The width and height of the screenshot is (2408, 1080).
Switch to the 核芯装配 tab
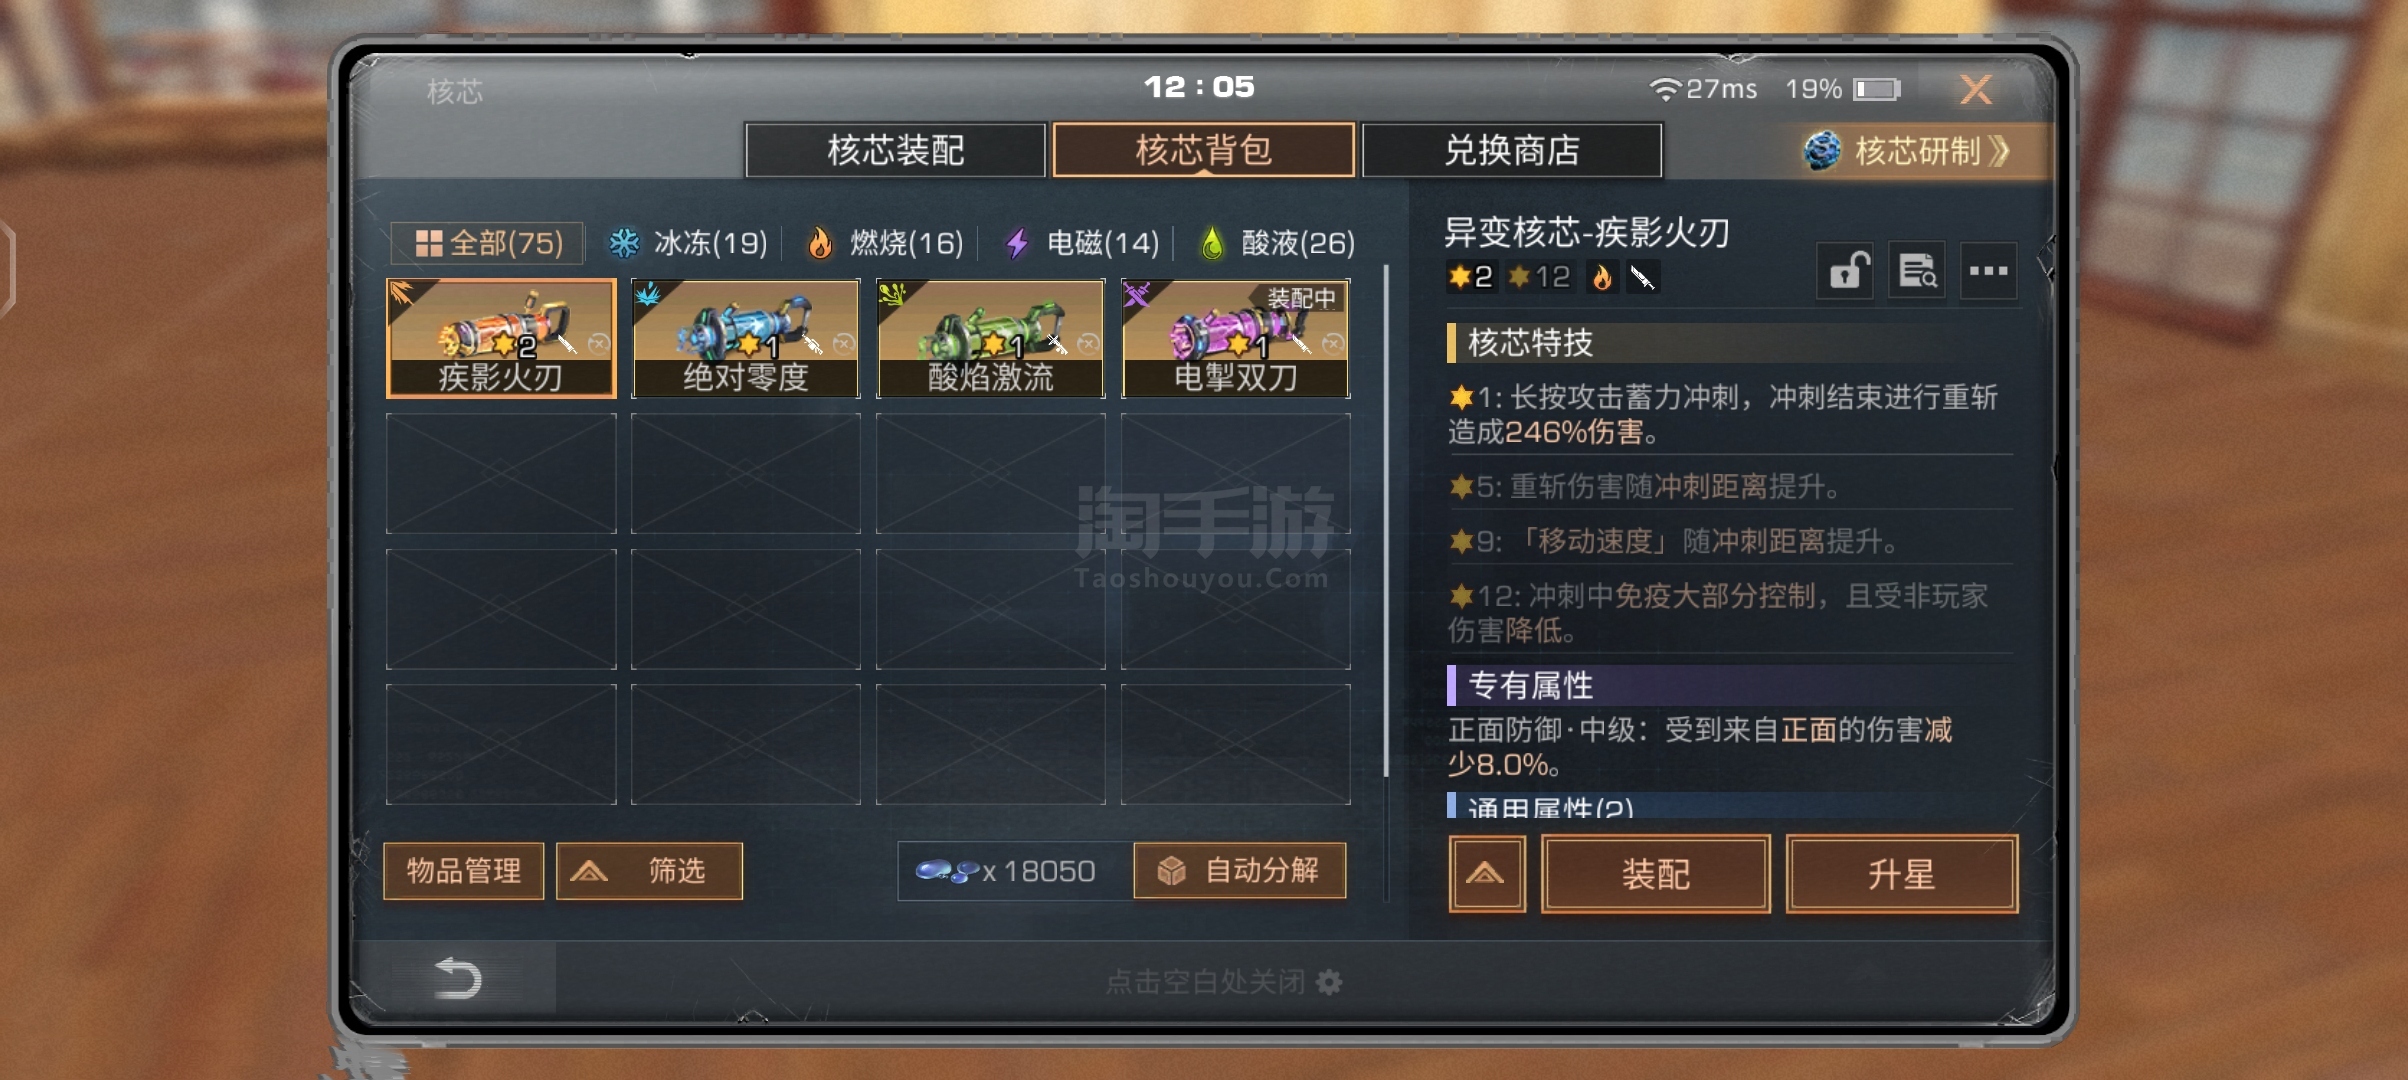tap(895, 151)
